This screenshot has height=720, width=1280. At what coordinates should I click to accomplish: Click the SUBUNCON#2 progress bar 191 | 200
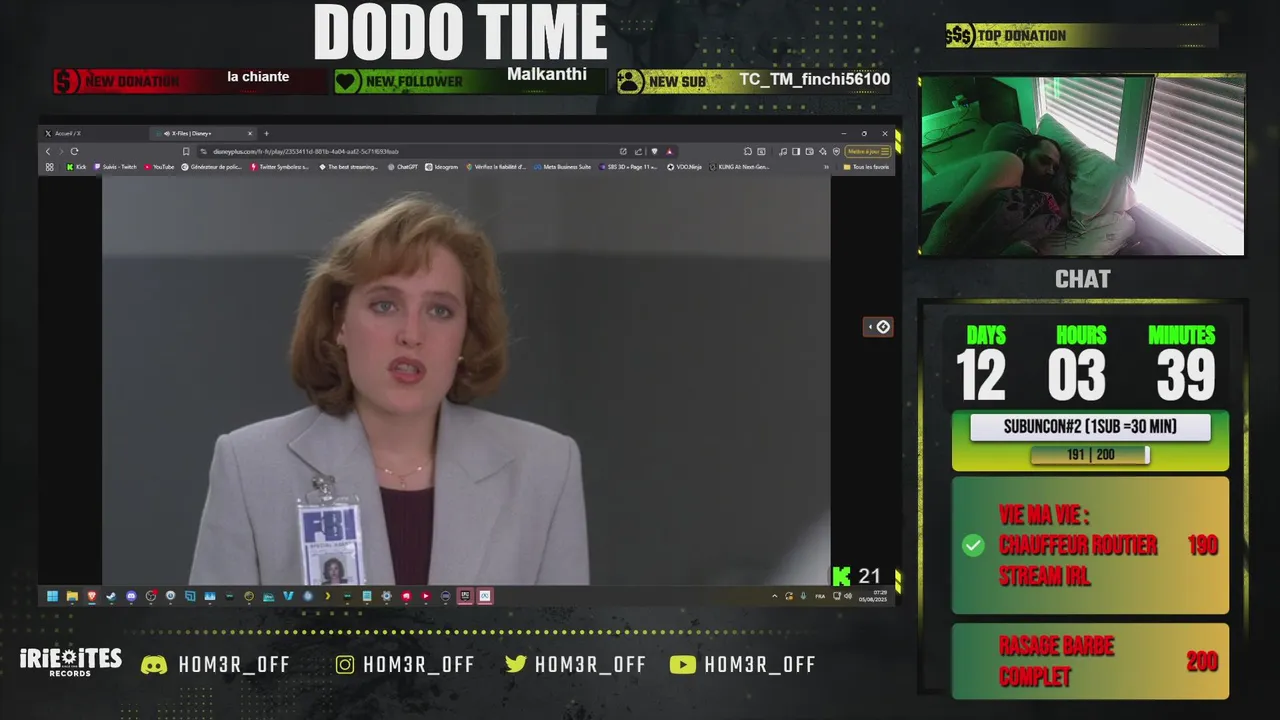point(1090,455)
